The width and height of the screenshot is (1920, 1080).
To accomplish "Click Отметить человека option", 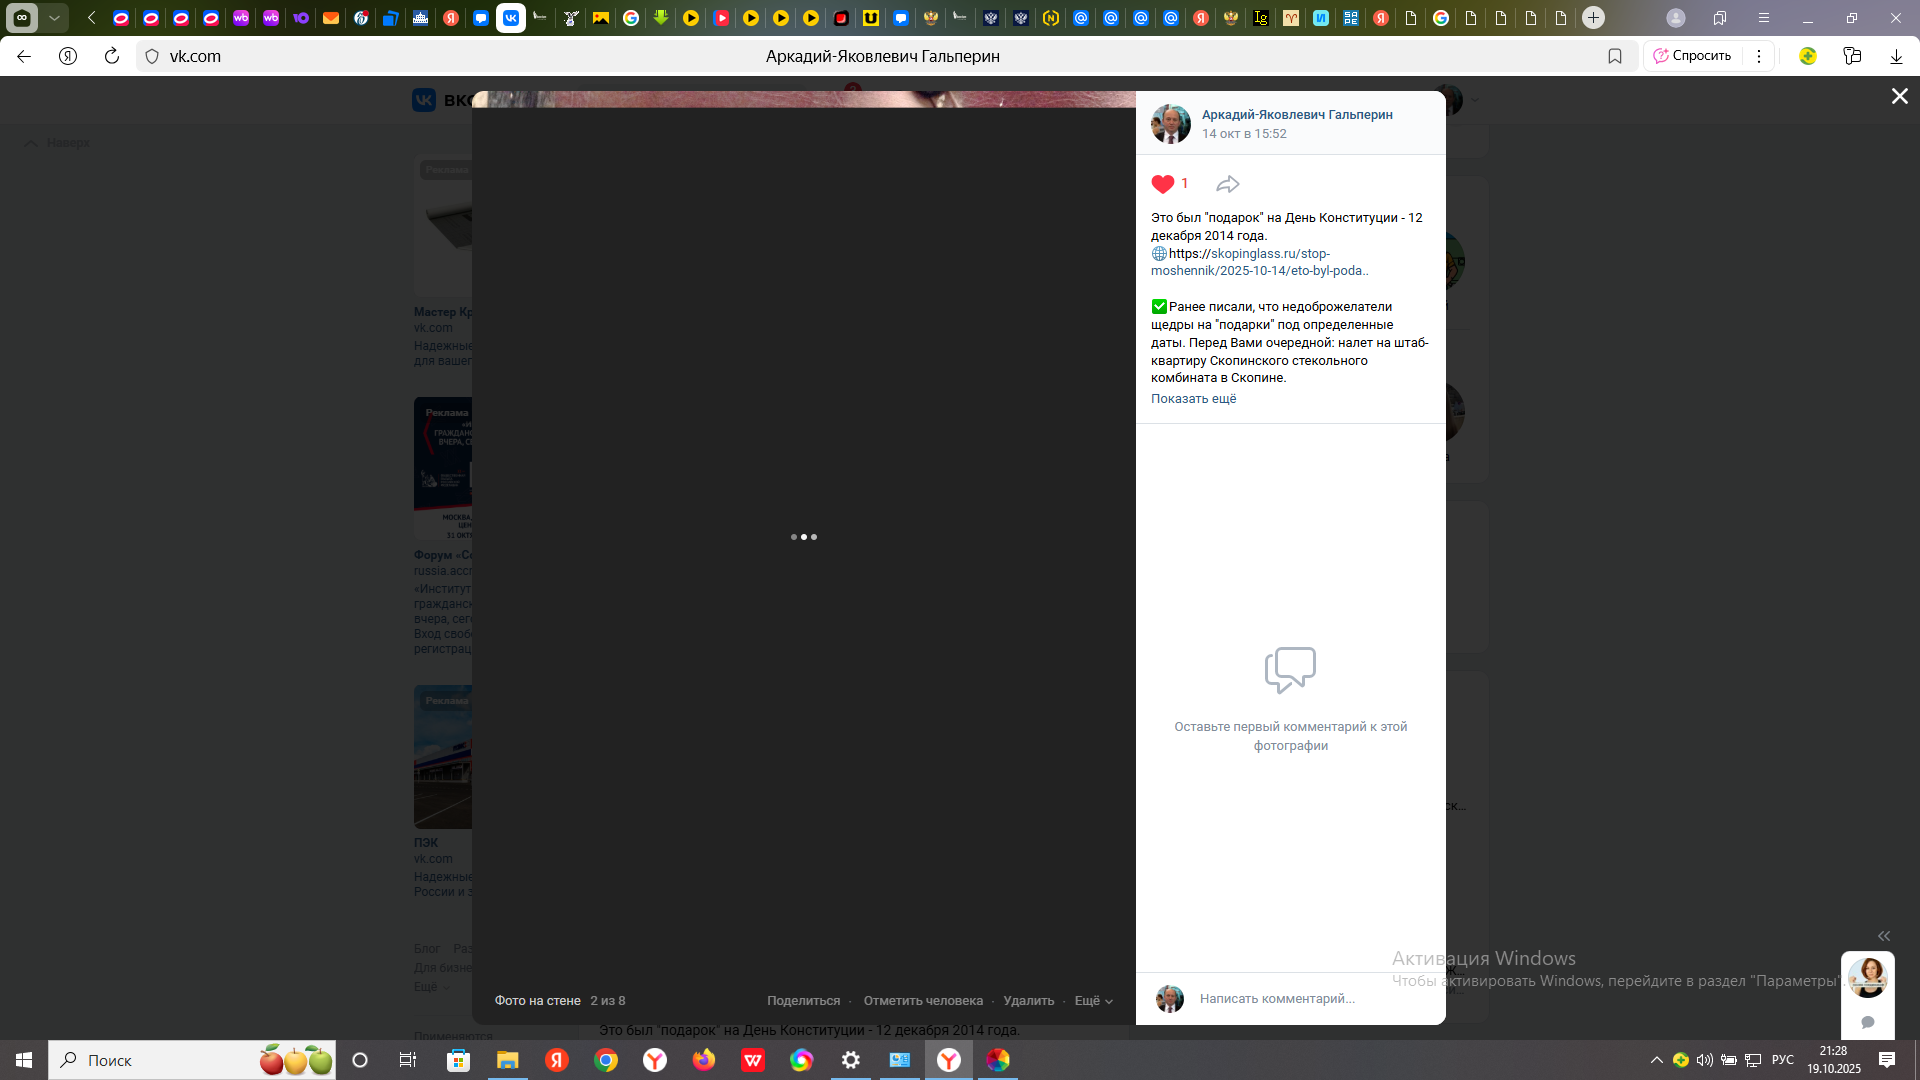I will point(923,1001).
